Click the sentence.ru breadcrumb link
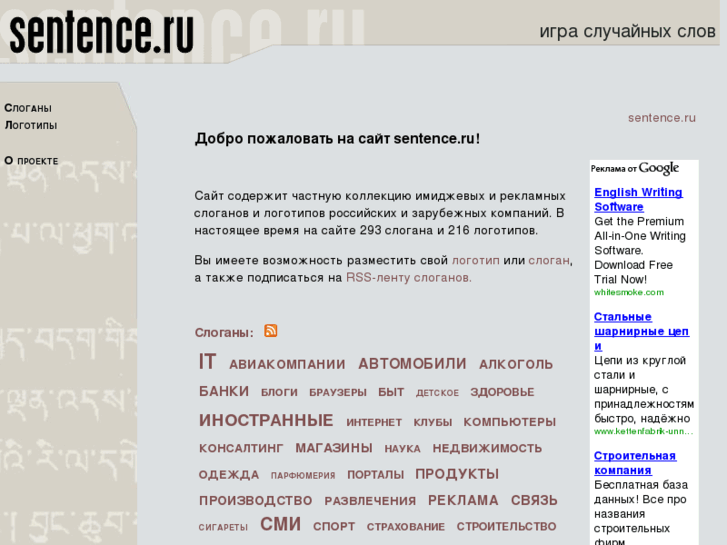The image size is (727, 545). pyautogui.click(x=662, y=118)
